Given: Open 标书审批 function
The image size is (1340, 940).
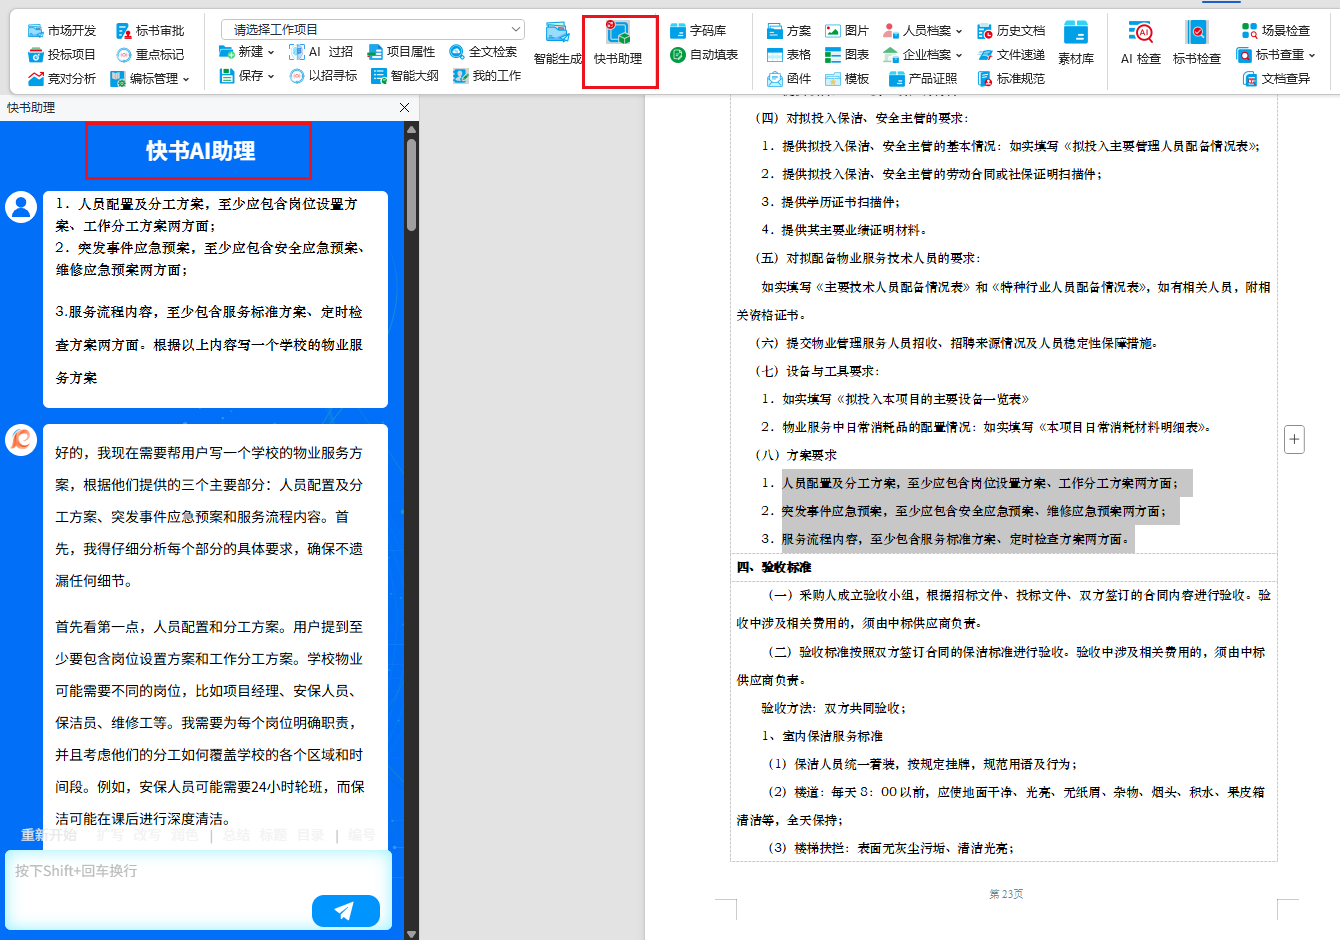Looking at the screenshot, I should tap(150, 30).
